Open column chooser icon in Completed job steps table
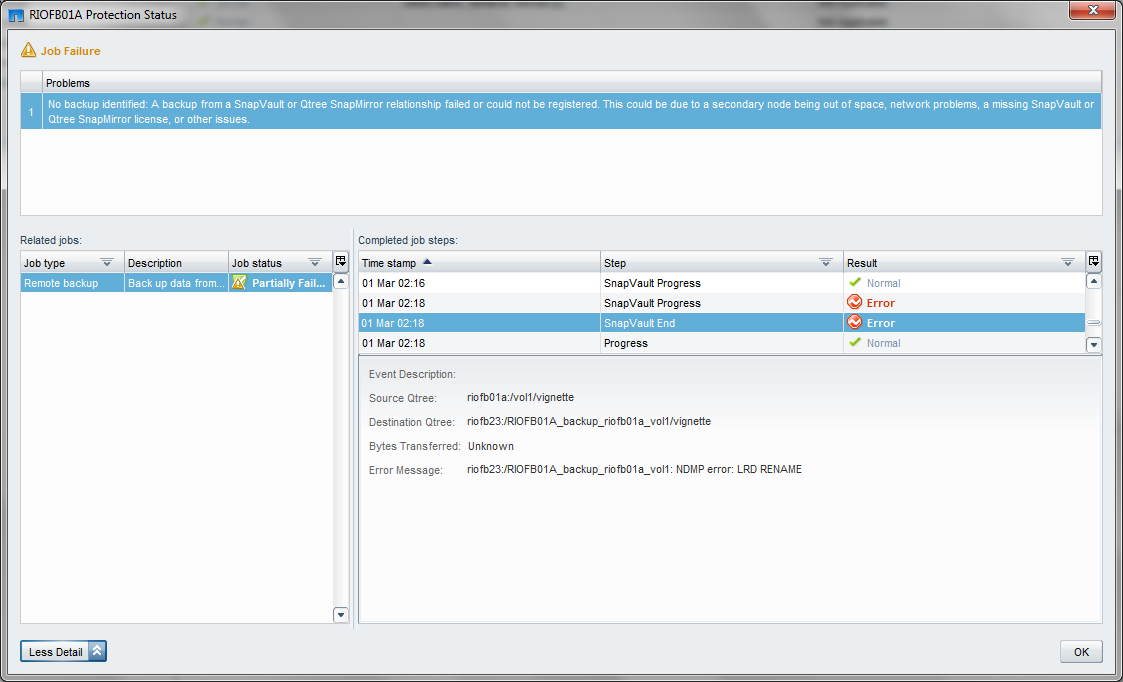The width and height of the screenshot is (1123, 682). pos(1094,261)
